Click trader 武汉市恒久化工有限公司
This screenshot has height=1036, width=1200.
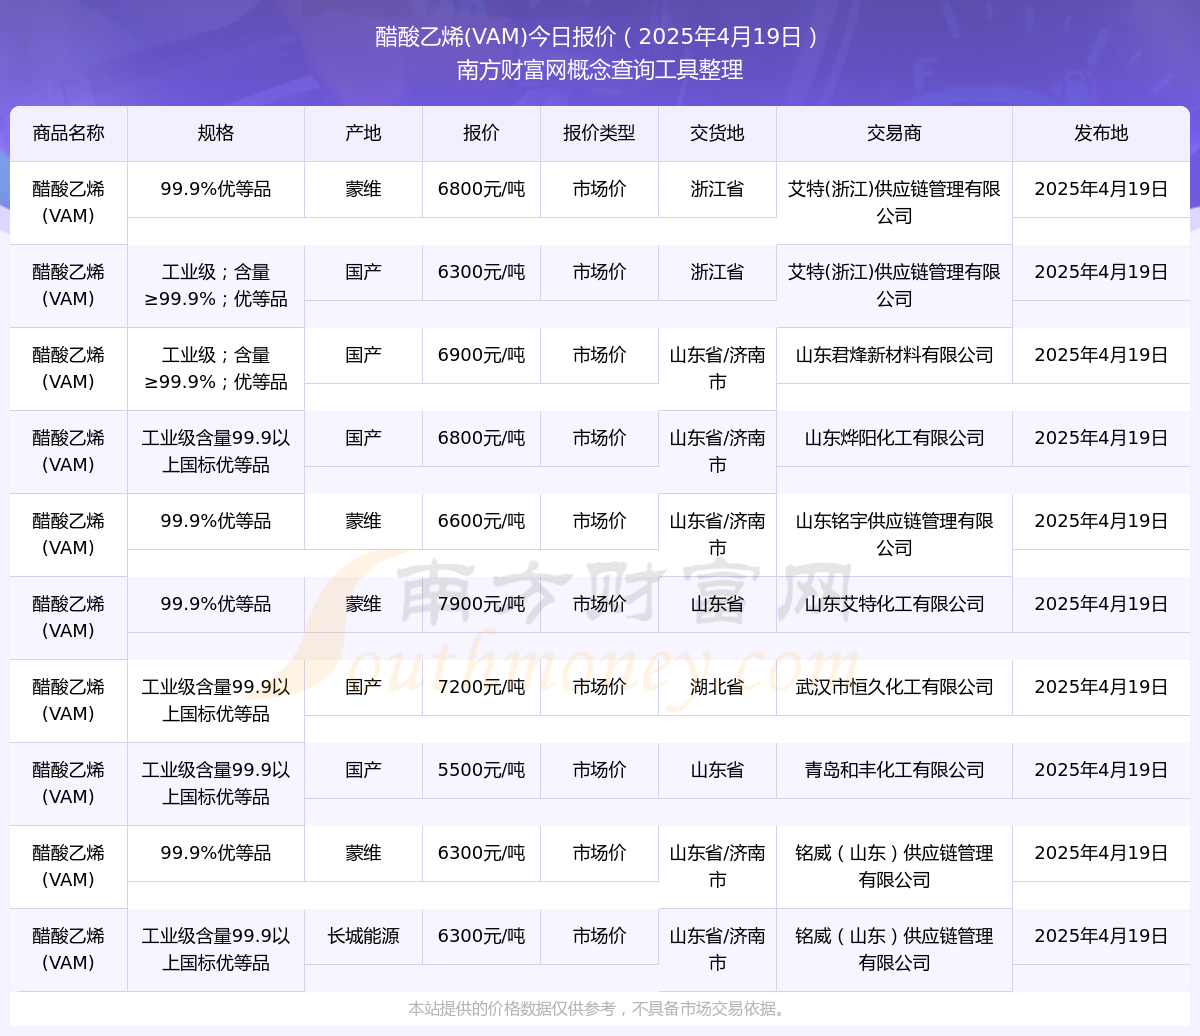click(x=894, y=687)
